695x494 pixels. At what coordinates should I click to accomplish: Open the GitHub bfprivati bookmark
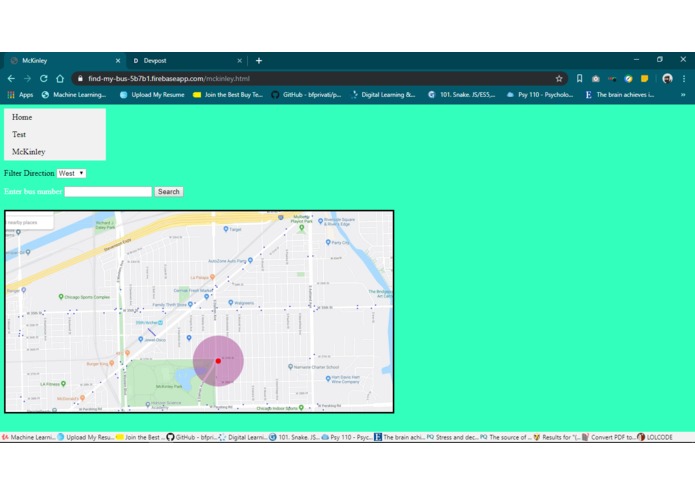[x=306, y=94]
